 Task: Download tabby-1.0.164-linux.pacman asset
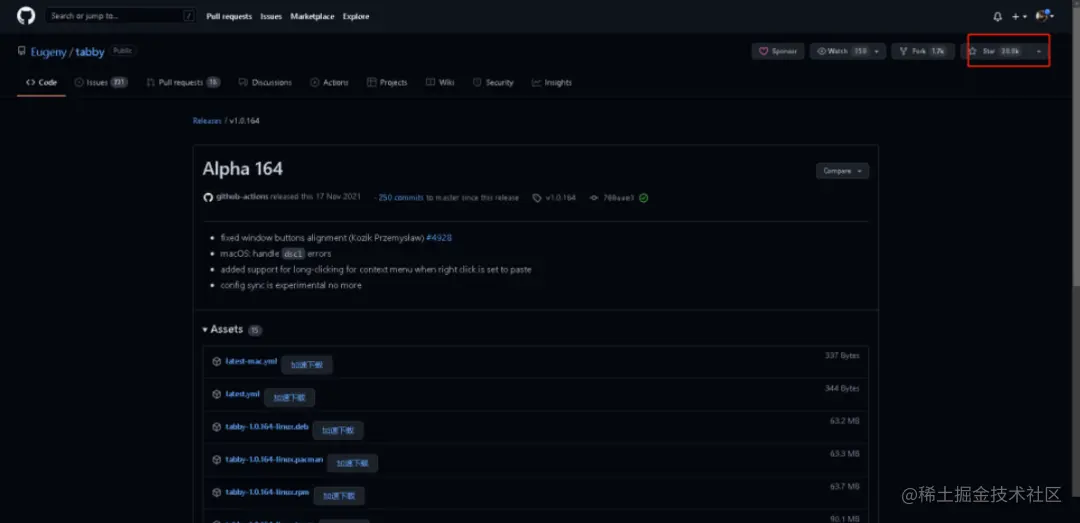coord(274,460)
